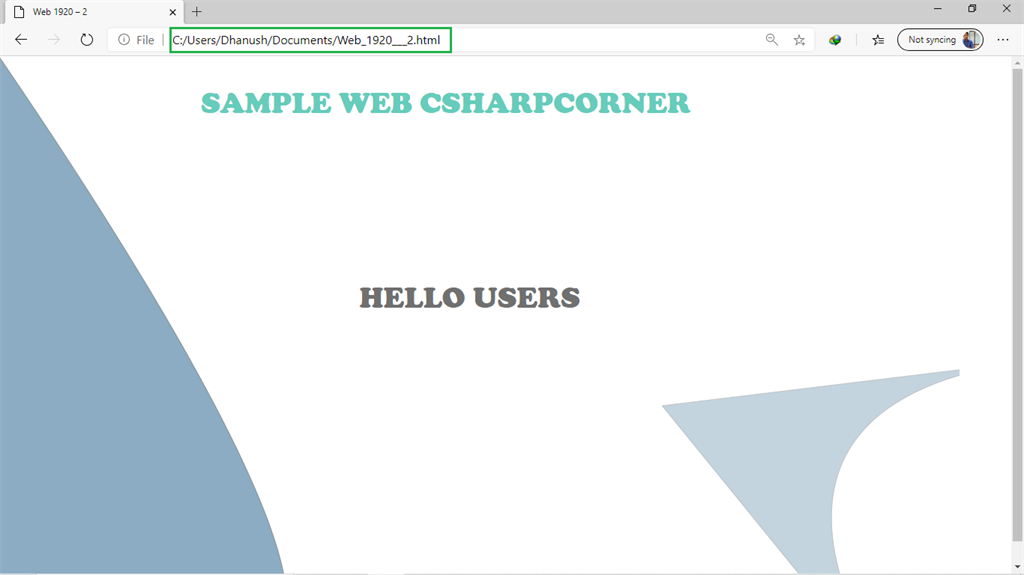Open the zoom magnifier in address bar
This screenshot has width=1024, height=575.
pos(772,40)
